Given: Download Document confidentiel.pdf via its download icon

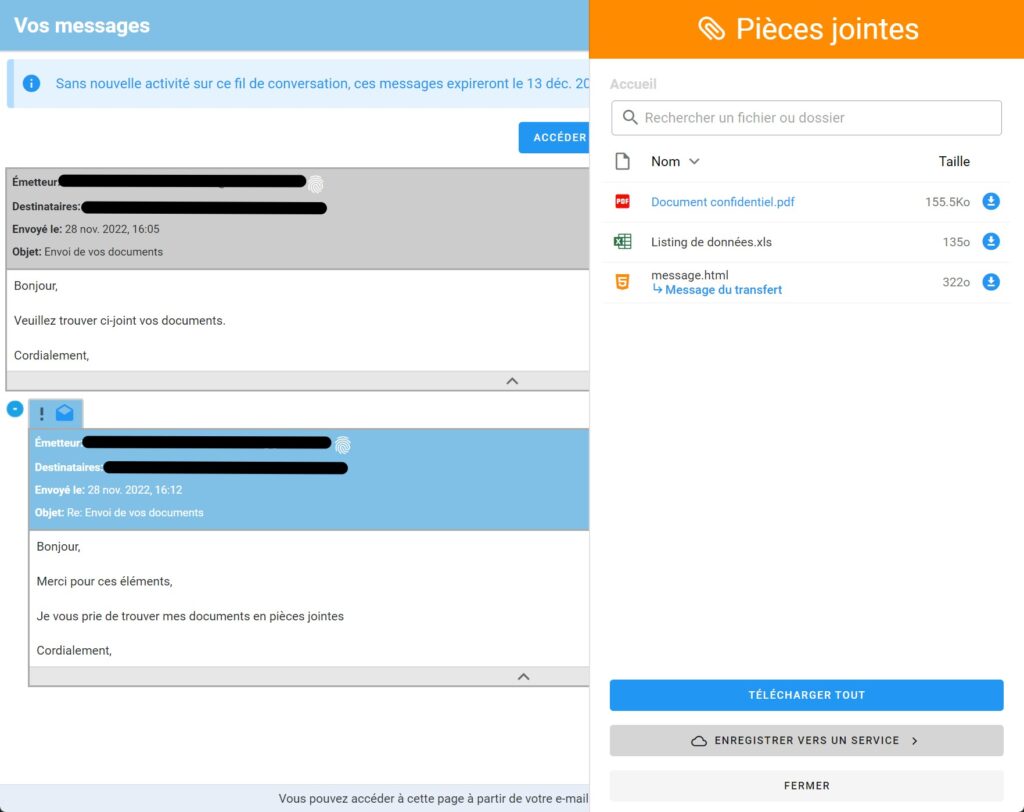Looking at the screenshot, I should [991, 201].
